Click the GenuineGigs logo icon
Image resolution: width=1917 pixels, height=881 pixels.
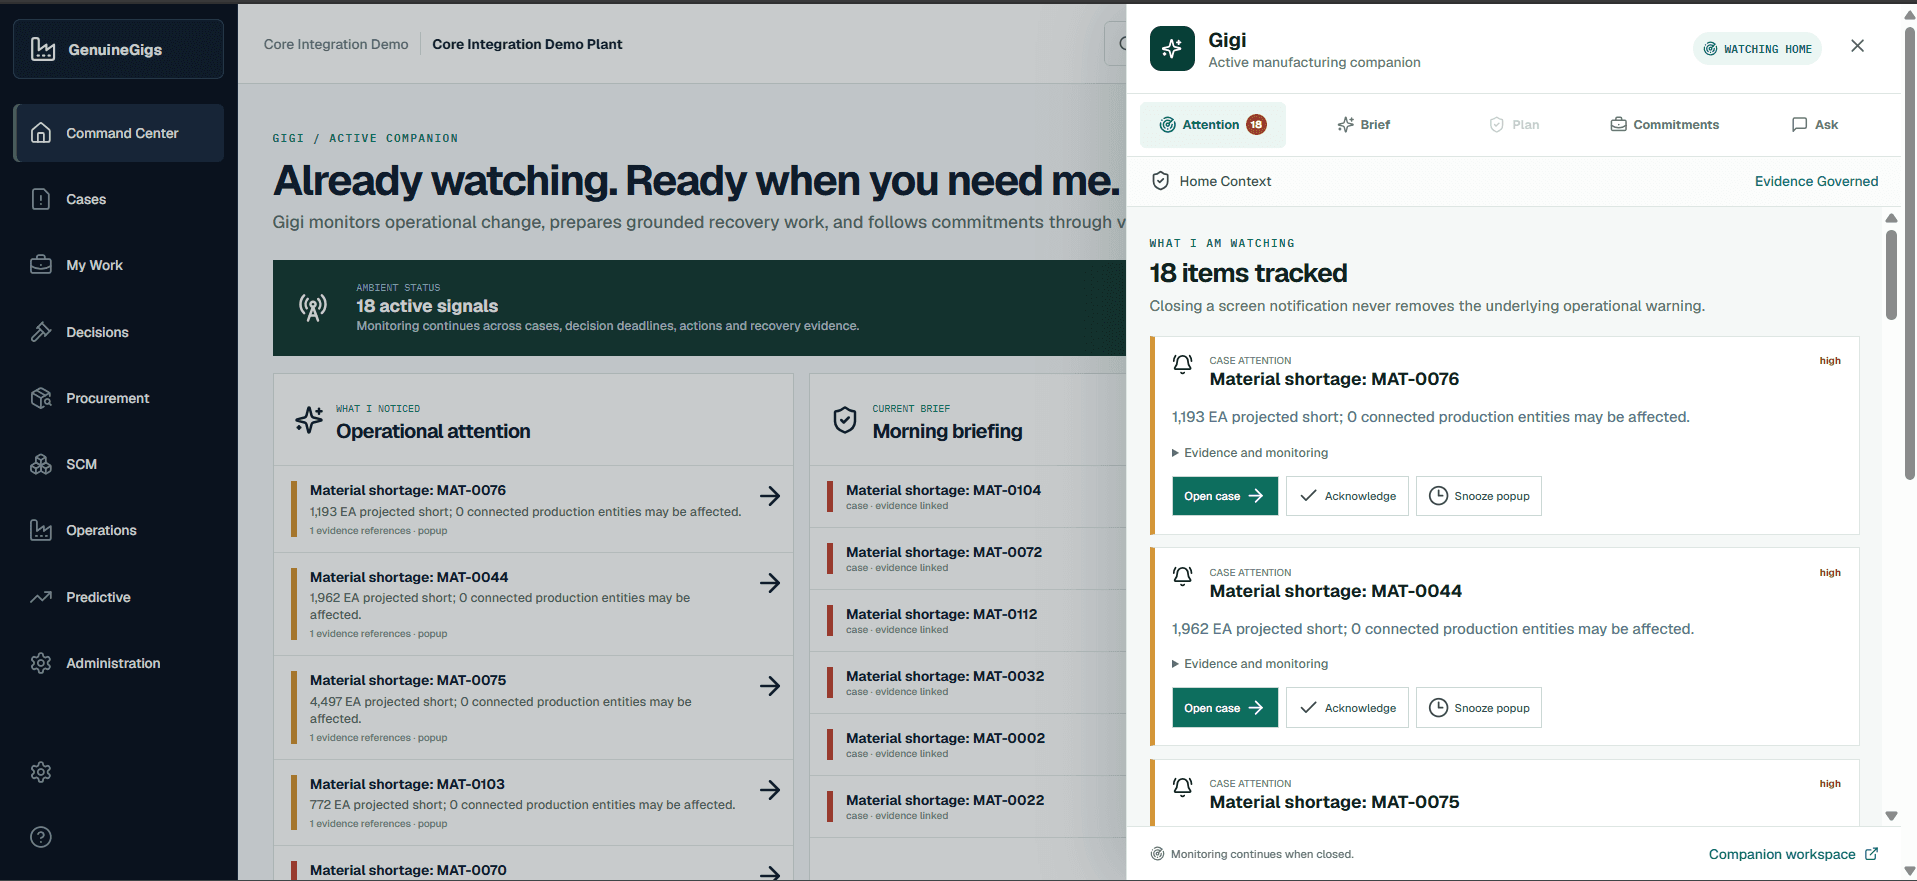[x=43, y=49]
